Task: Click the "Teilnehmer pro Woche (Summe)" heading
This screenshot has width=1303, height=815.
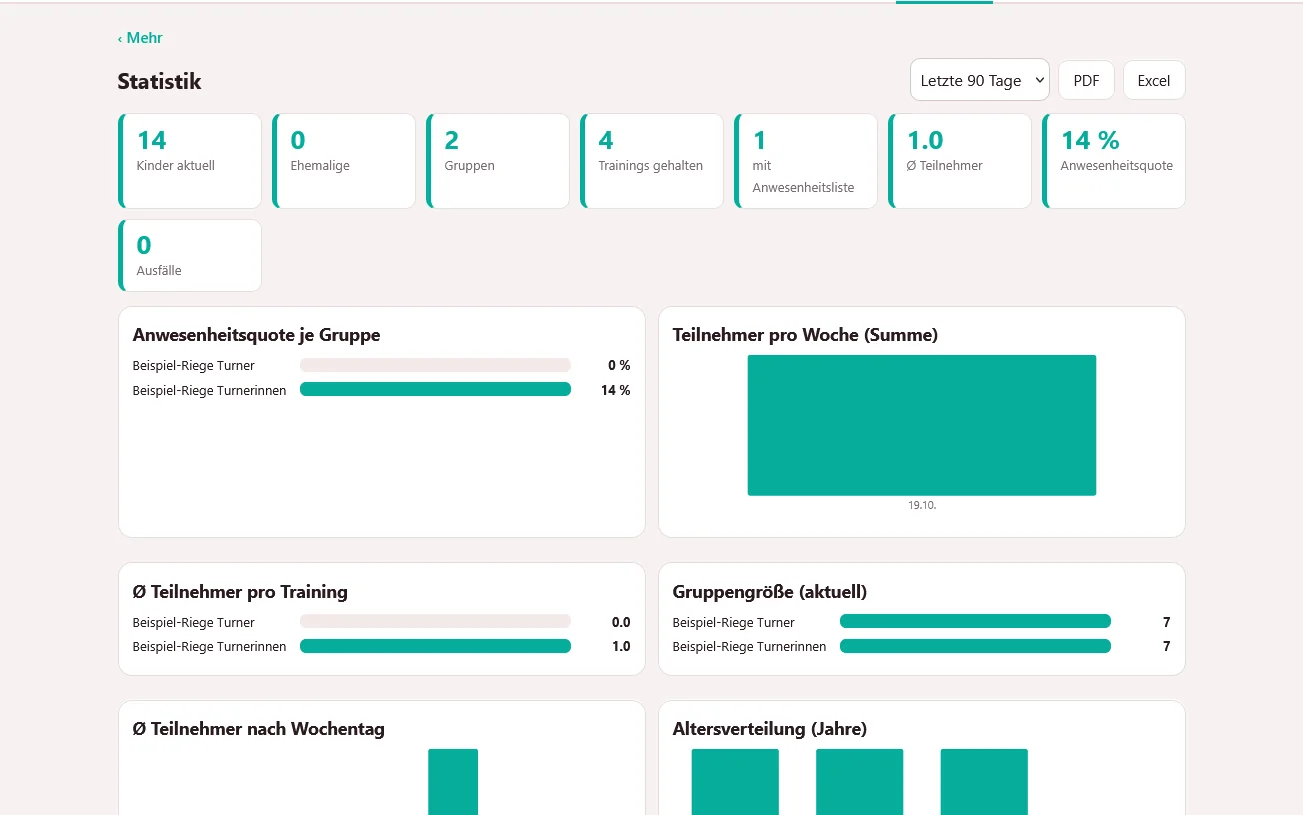Action: (805, 335)
